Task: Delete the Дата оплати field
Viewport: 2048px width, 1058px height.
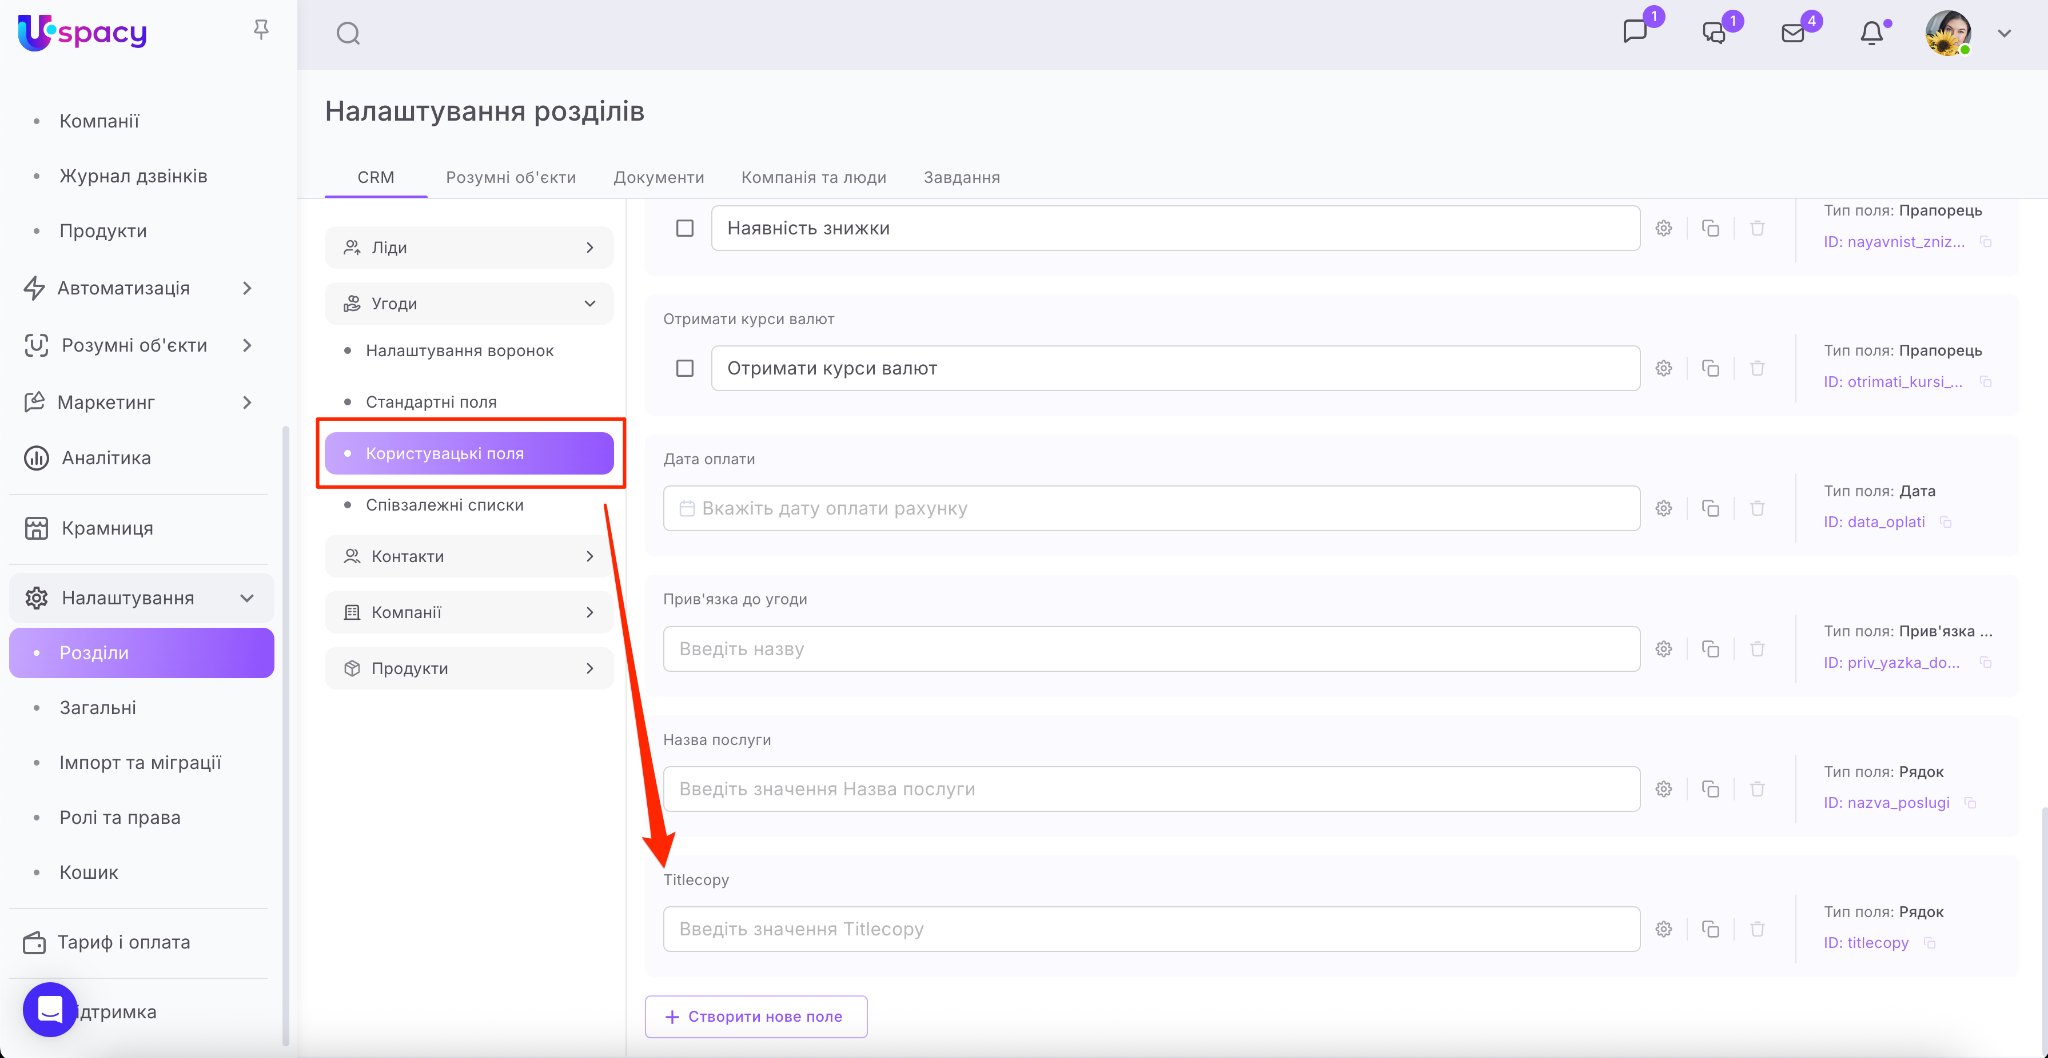Action: pos(1757,508)
